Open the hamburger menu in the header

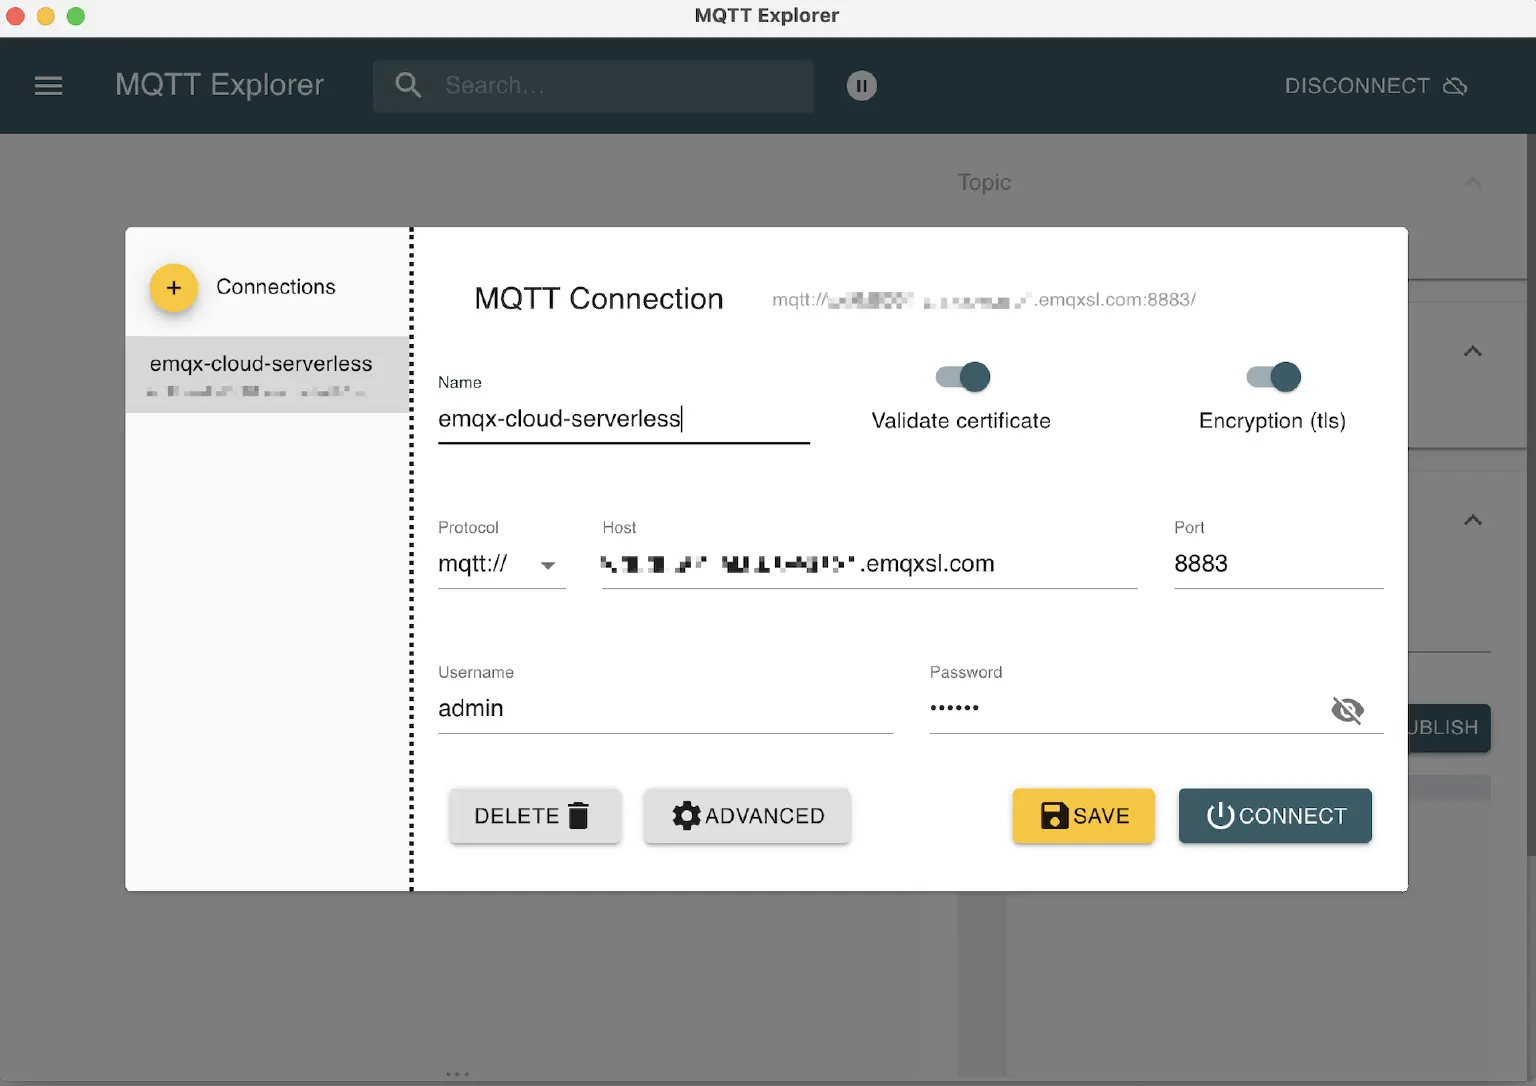click(x=48, y=86)
